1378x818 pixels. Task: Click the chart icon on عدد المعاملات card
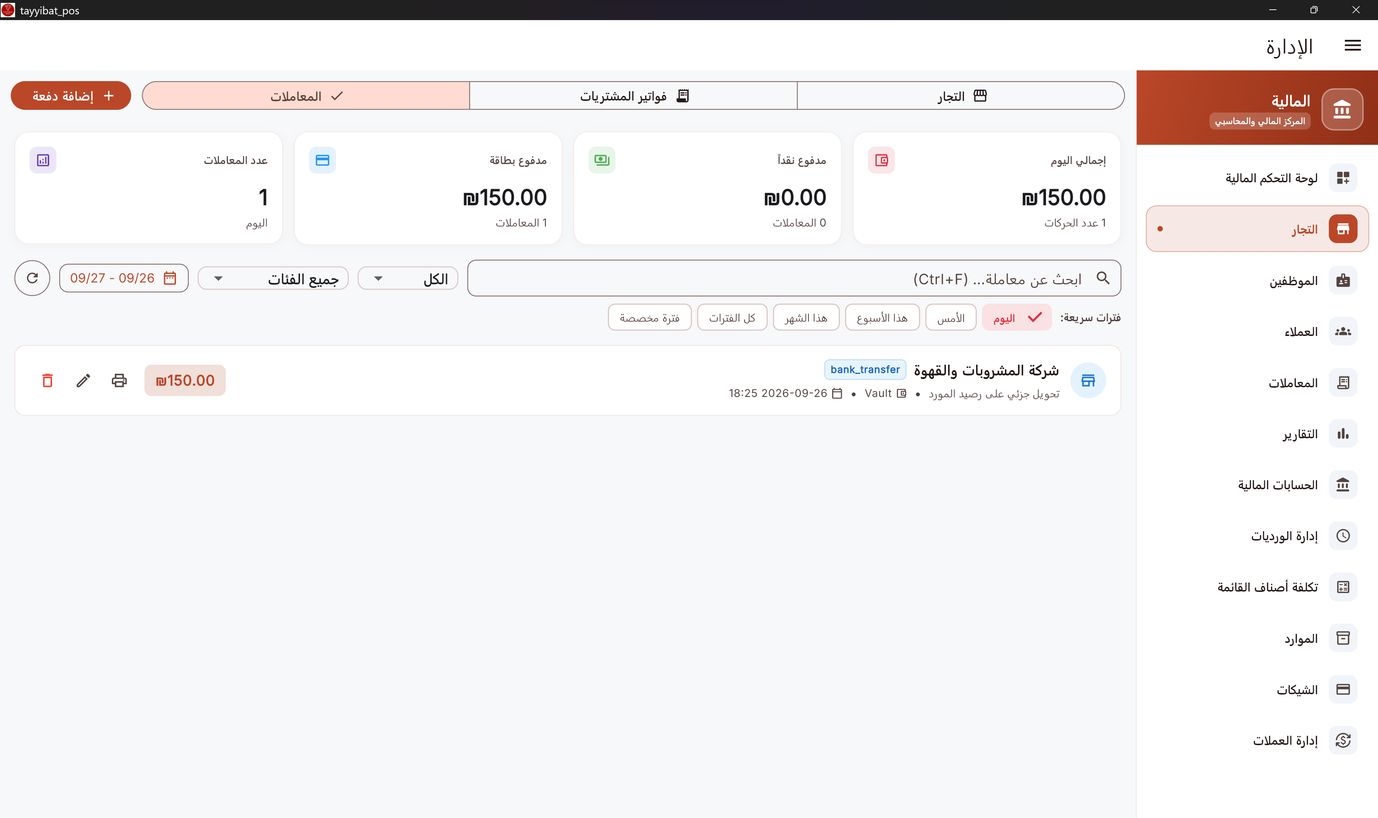(43, 160)
